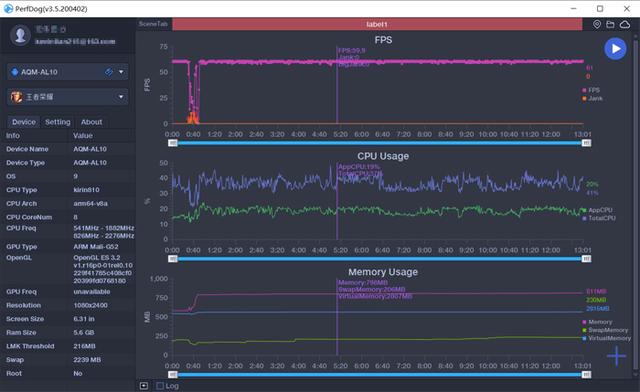Toggle VirtualMemory legend entry
640x392 pixels.
point(607,338)
